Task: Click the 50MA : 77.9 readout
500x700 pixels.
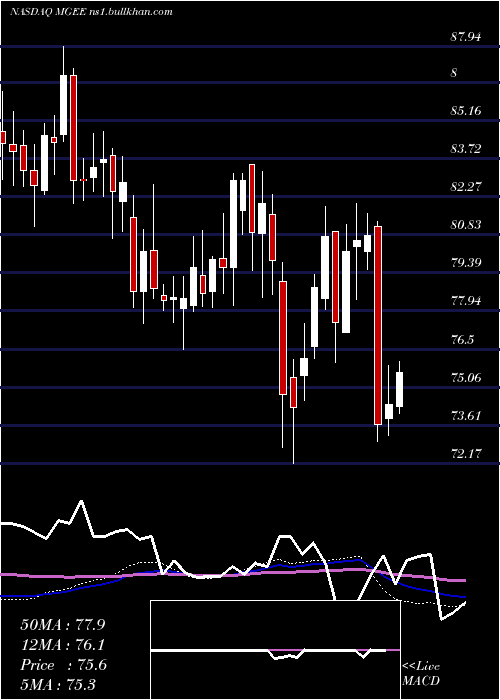Action: 63,625
